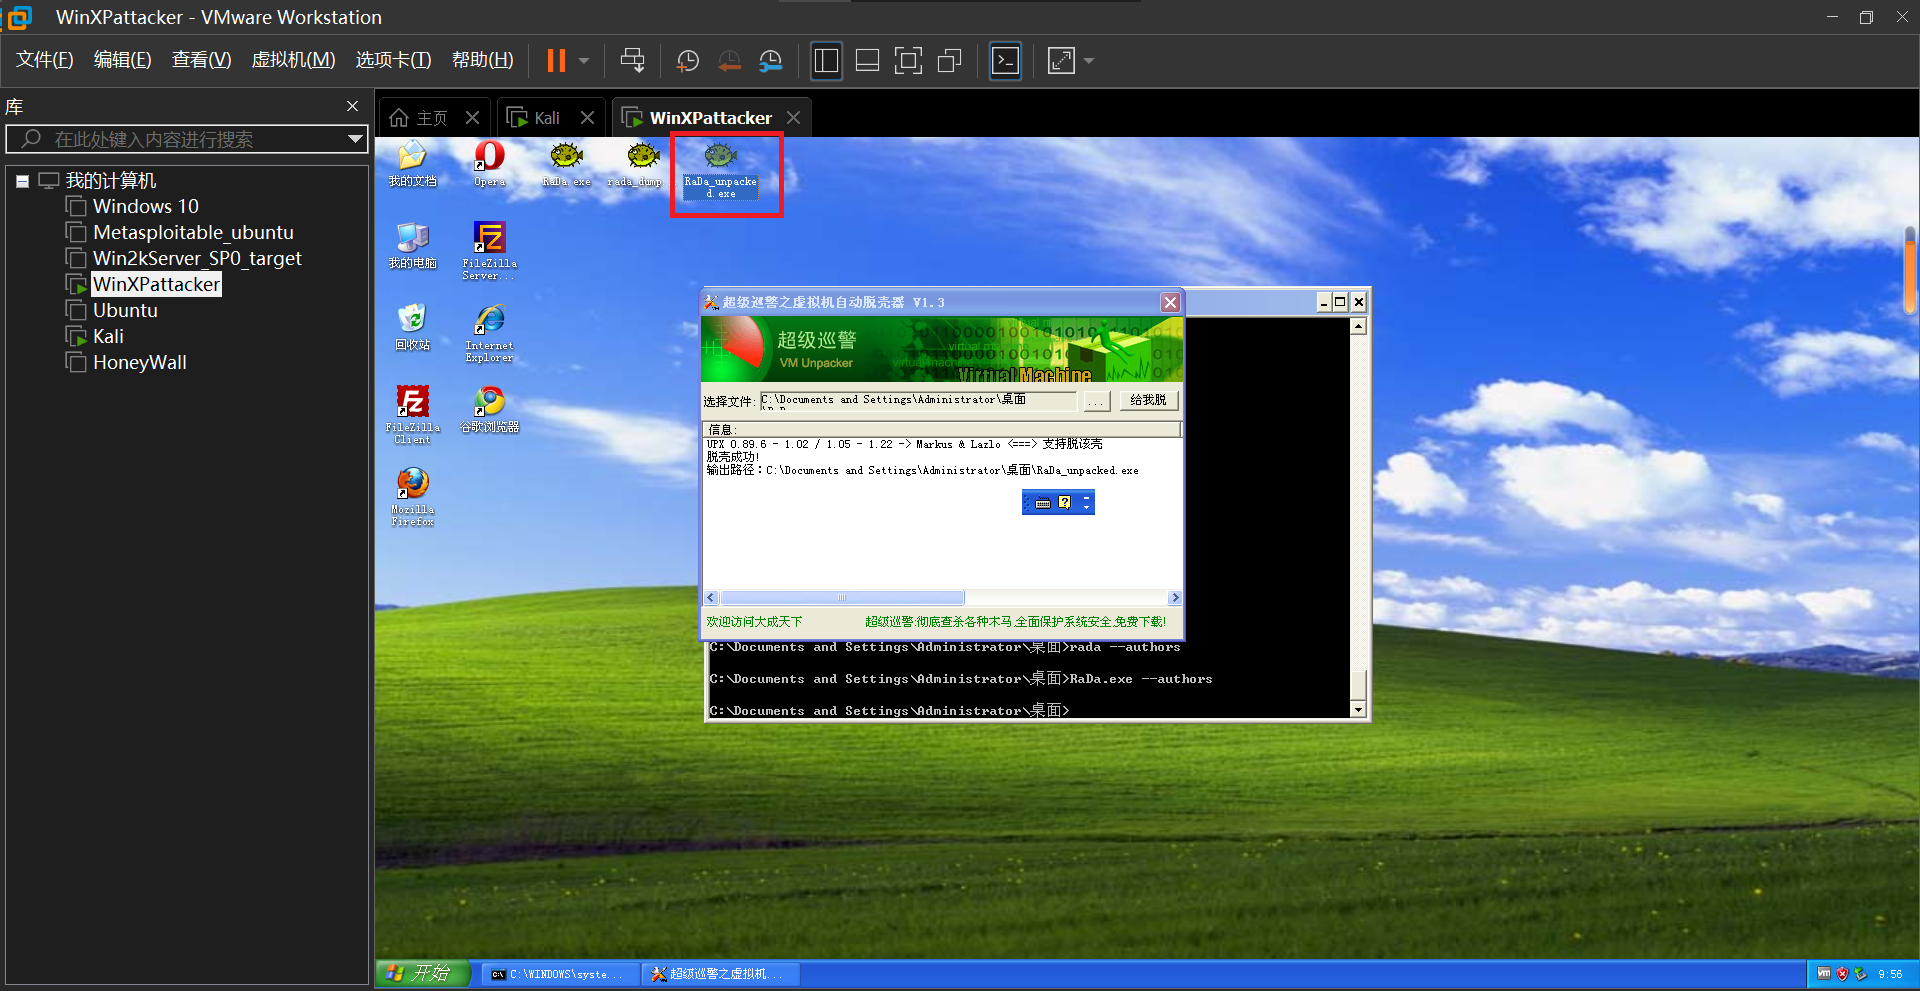Viewport: 1920px width, 991px height.
Task: Select the 回收站 recycle bin icon
Action: click(412, 328)
